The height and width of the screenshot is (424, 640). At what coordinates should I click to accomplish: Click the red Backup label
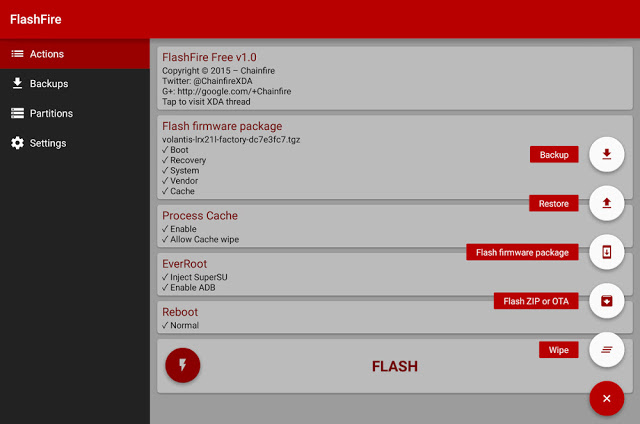pos(554,155)
